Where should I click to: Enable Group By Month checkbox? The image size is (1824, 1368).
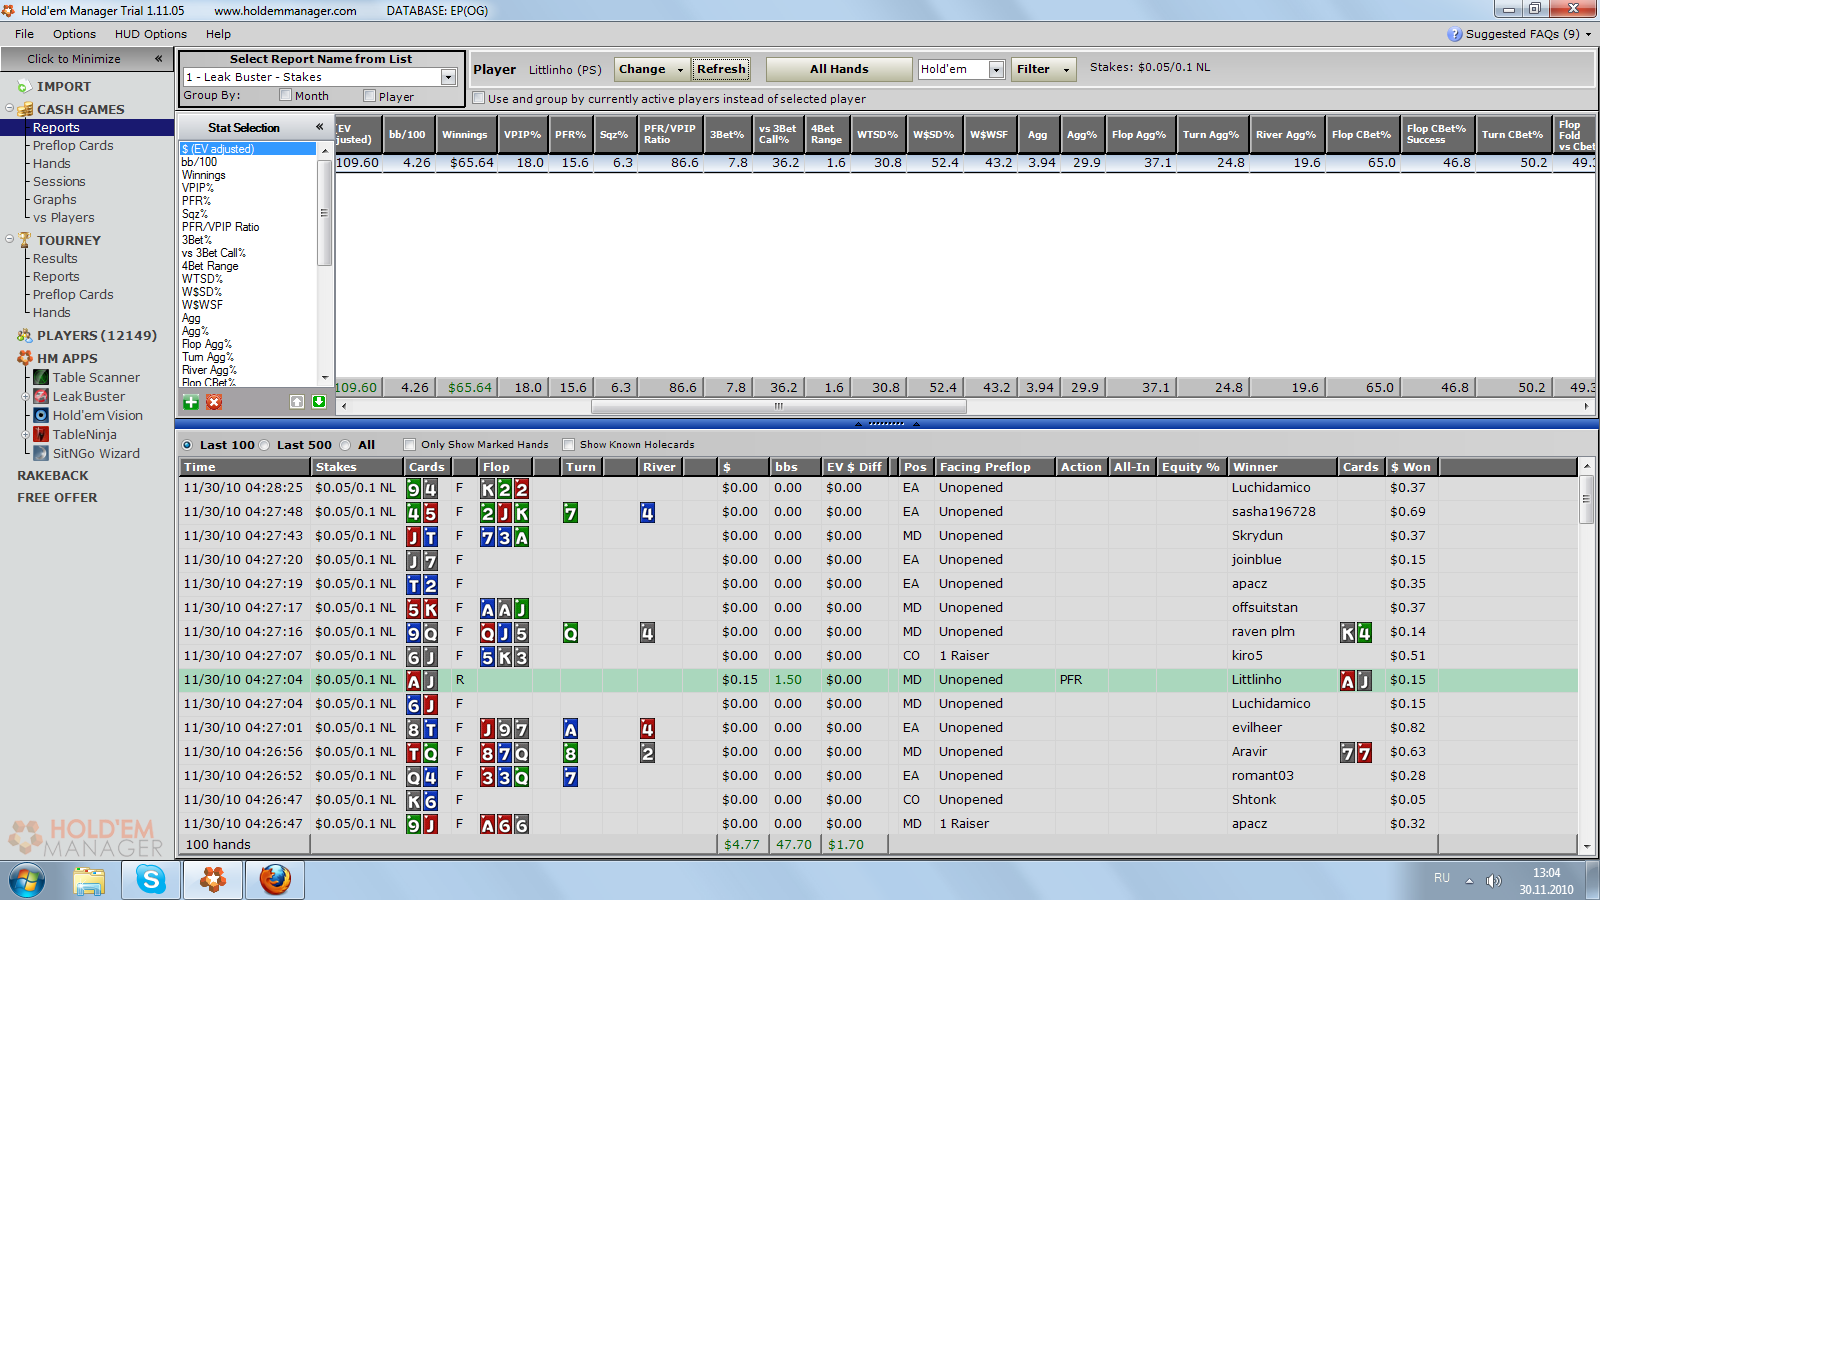[286, 96]
